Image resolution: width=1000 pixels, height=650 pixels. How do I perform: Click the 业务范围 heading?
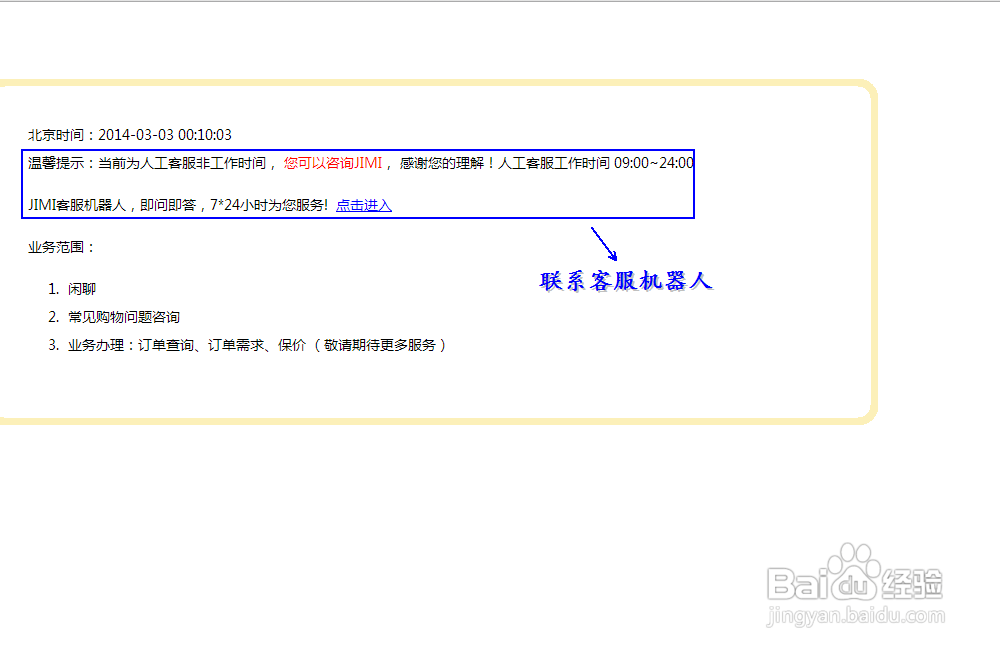click(60, 247)
